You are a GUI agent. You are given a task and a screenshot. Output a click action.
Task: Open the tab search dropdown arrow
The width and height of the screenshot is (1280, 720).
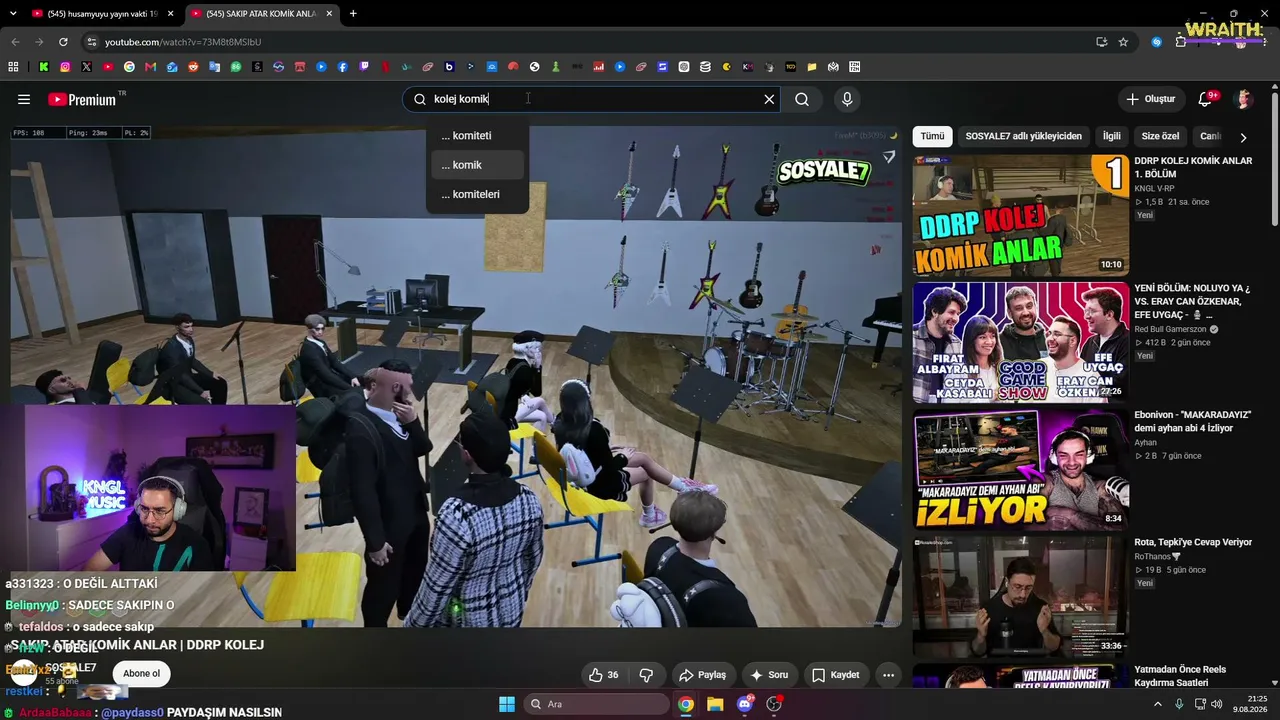pyautogui.click(x=12, y=14)
